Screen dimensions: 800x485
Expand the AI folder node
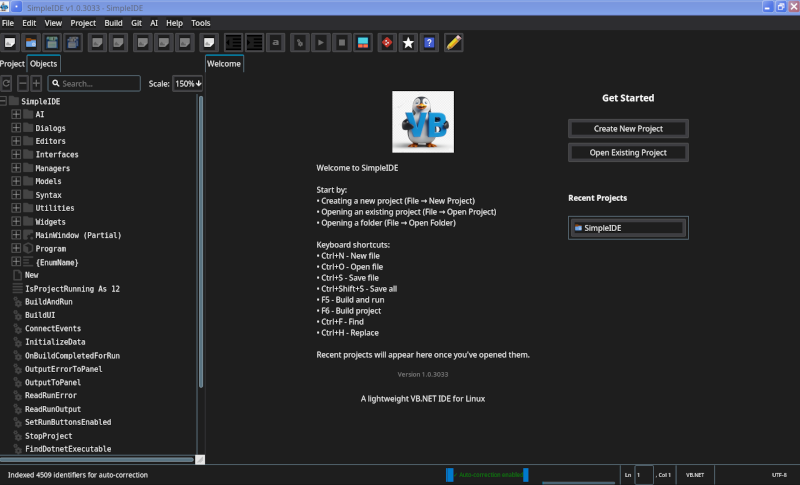(x=16, y=114)
